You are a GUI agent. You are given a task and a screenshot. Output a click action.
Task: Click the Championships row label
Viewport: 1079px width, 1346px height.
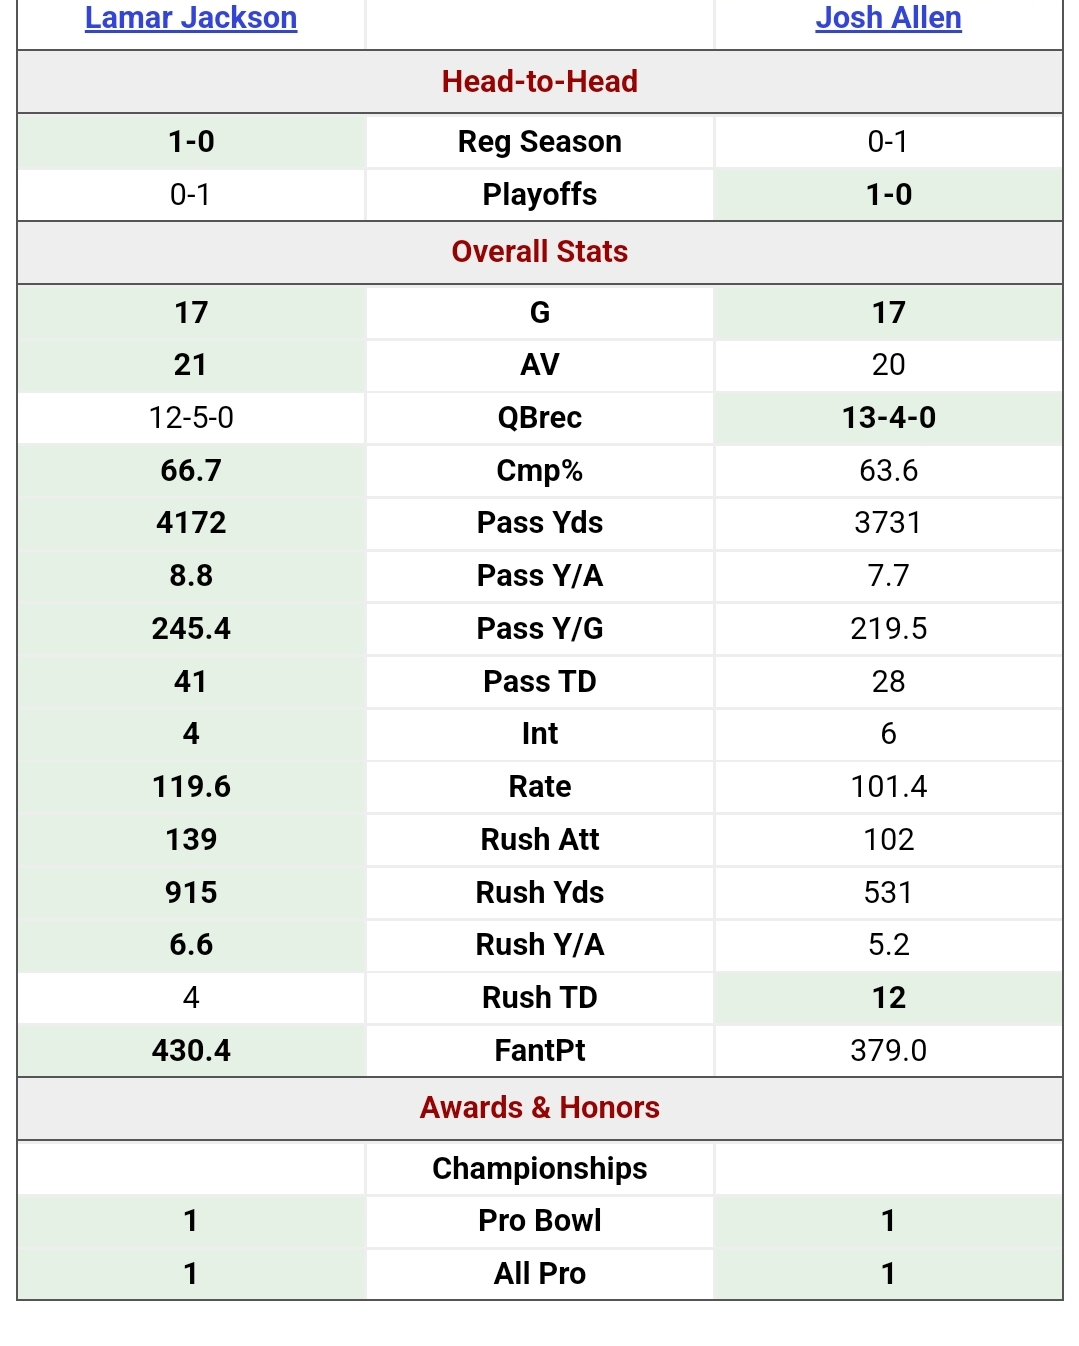point(540,1168)
